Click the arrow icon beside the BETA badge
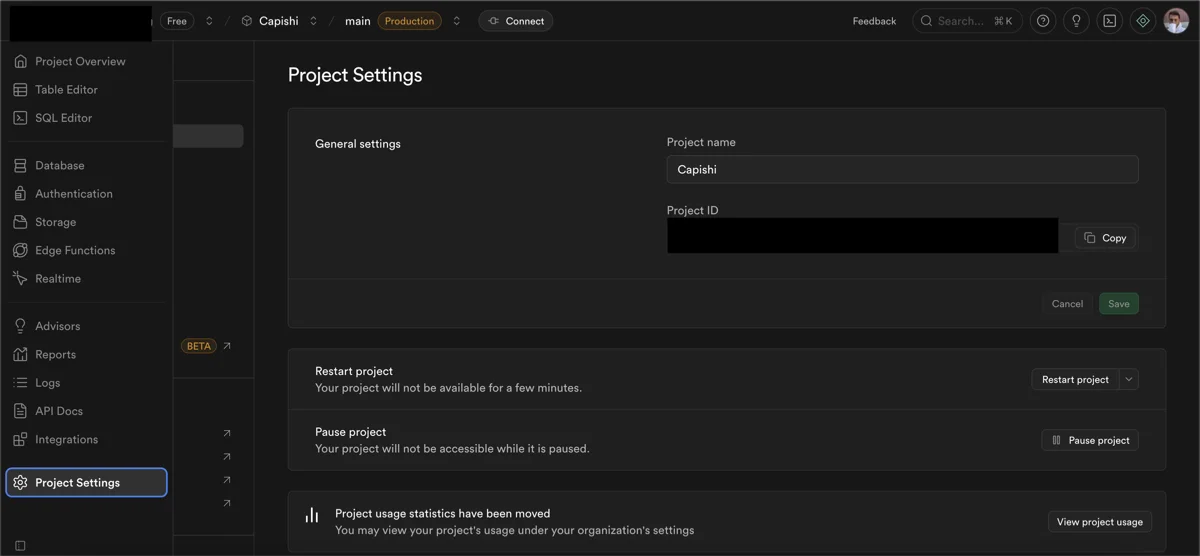The image size is (1200, 556). point(227,346)
